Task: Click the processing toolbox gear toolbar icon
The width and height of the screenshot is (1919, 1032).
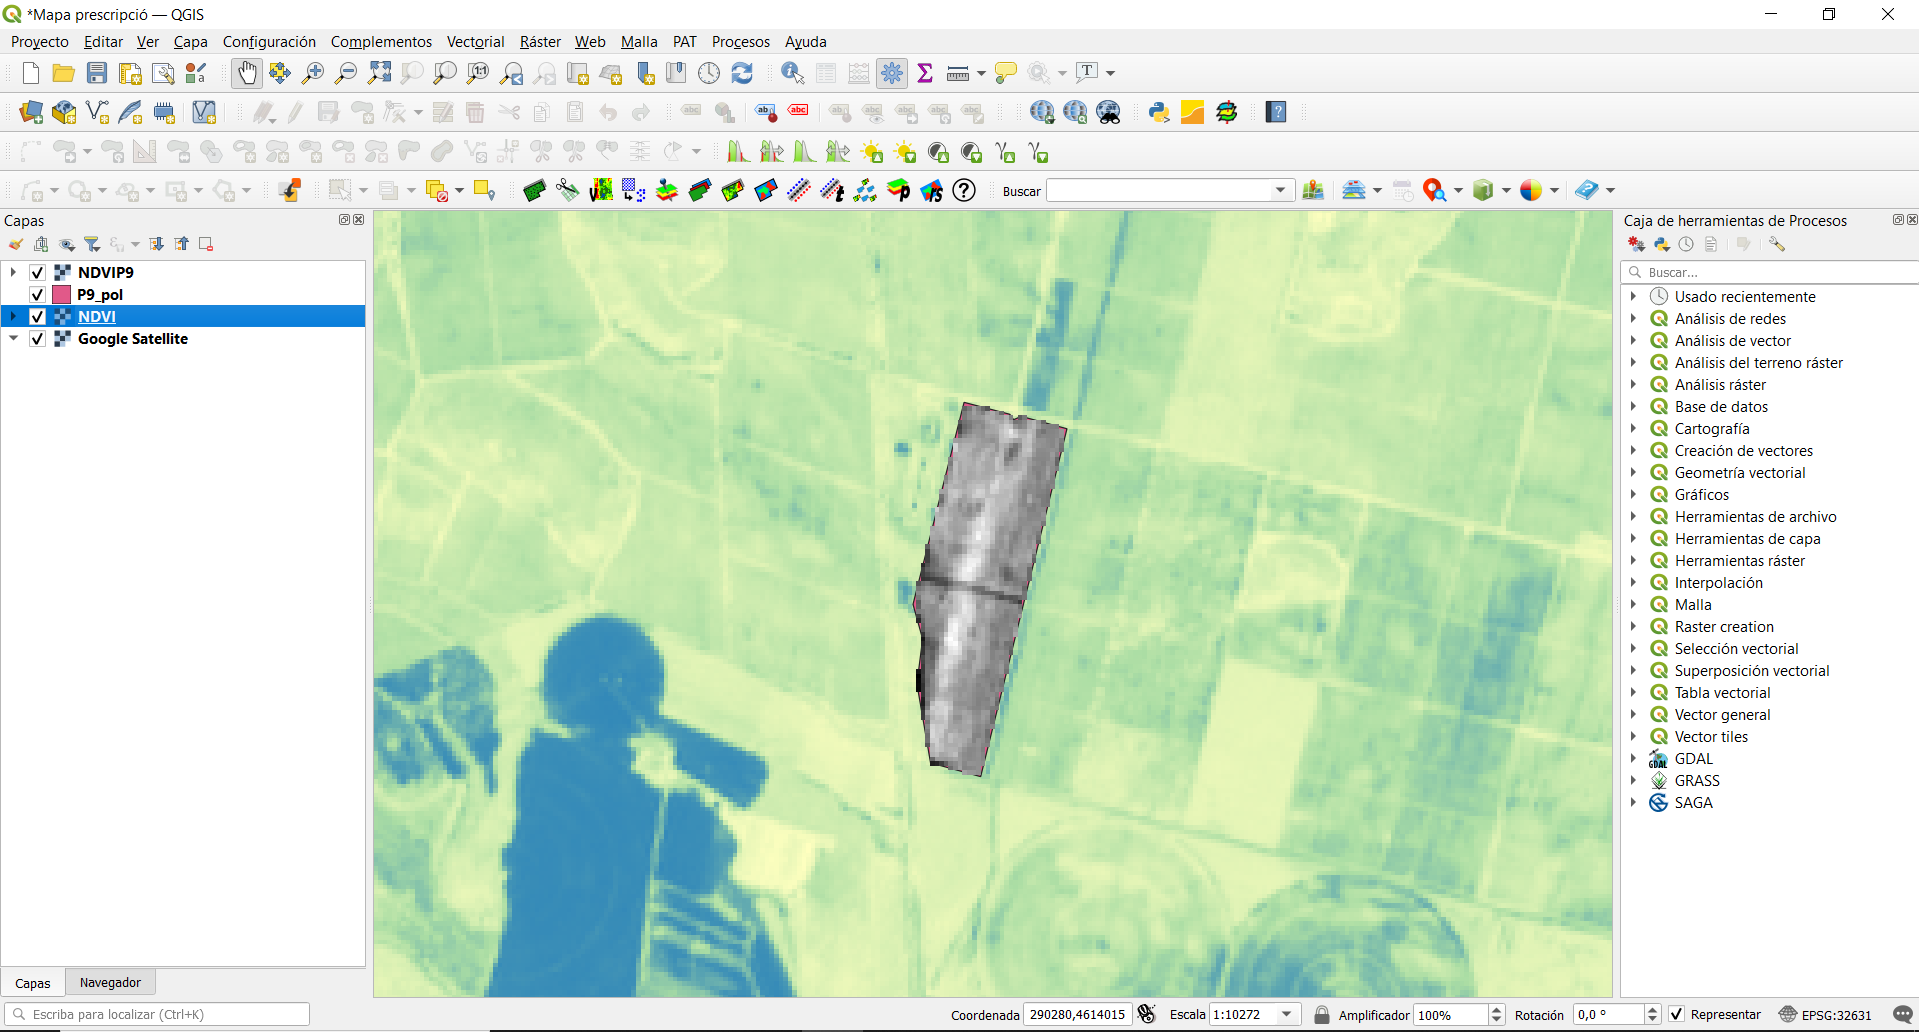Action: (892, 73)
